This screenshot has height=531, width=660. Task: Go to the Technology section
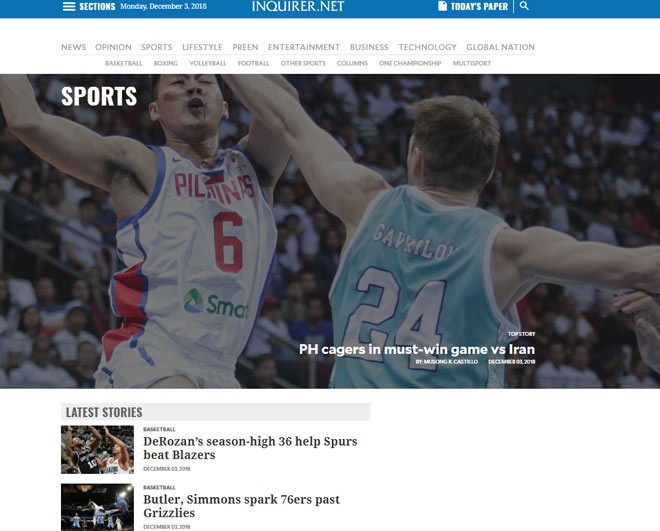[x=428, y=47]
